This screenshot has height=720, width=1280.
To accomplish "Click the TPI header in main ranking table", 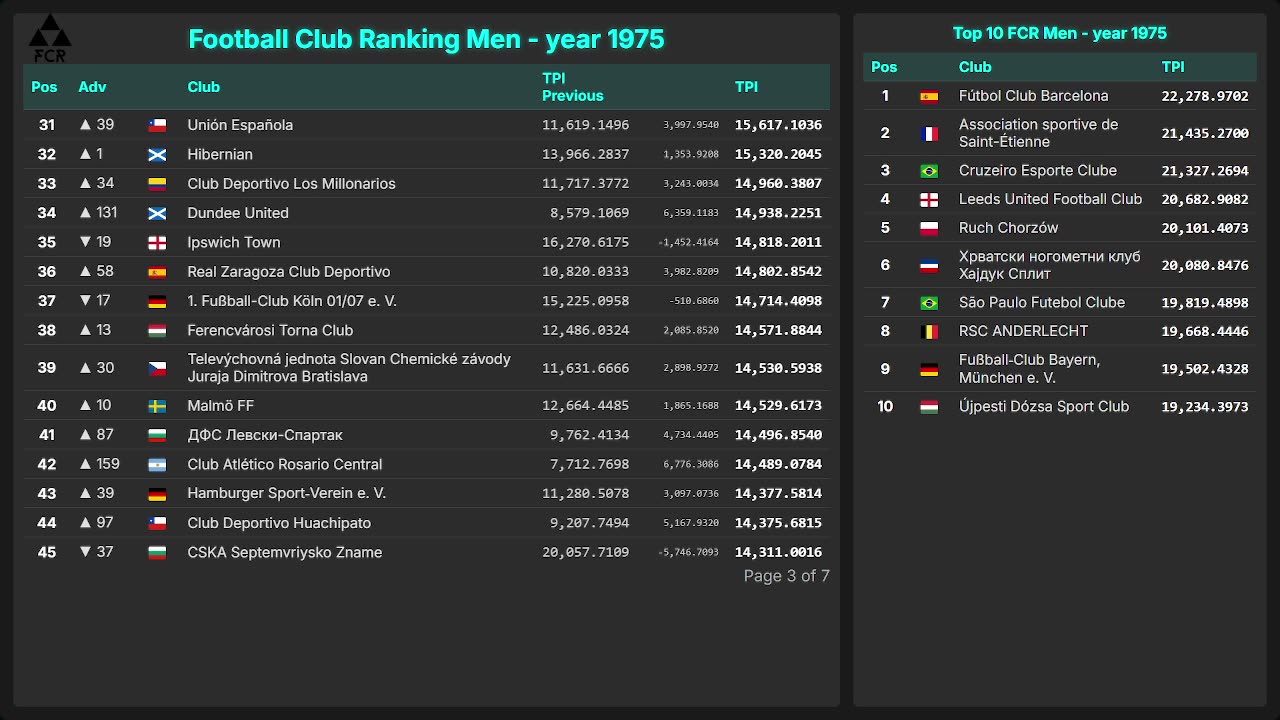I will (x=746, y=87).
